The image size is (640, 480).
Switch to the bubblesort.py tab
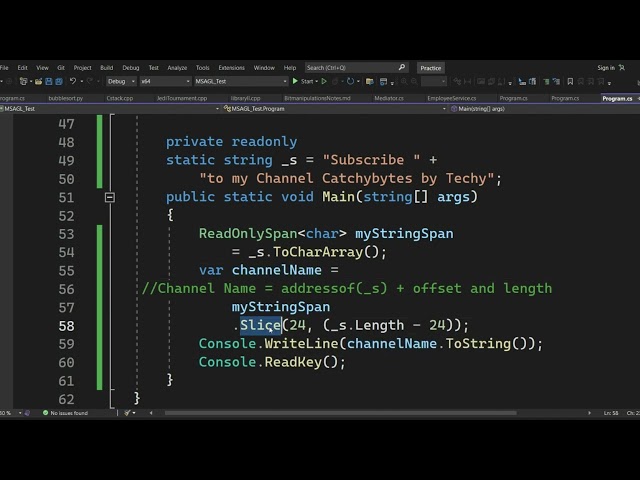click(65, 98)
